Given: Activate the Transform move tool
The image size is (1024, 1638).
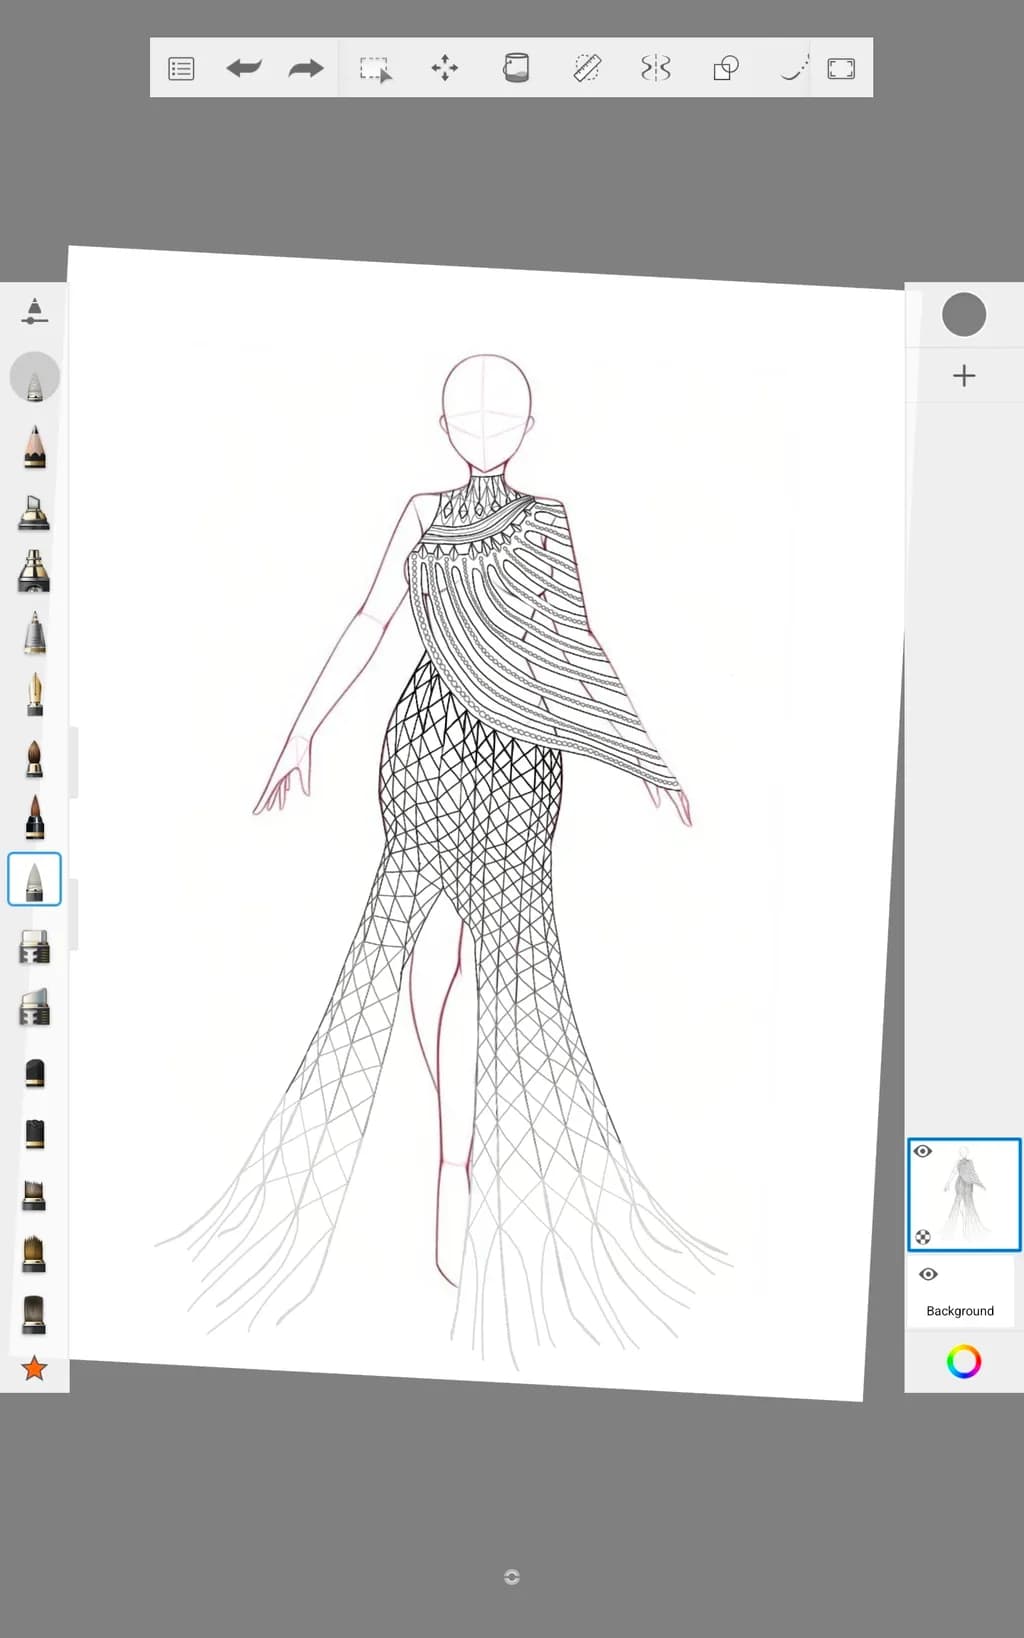Looking at the screenshot, I should point(445,68).
